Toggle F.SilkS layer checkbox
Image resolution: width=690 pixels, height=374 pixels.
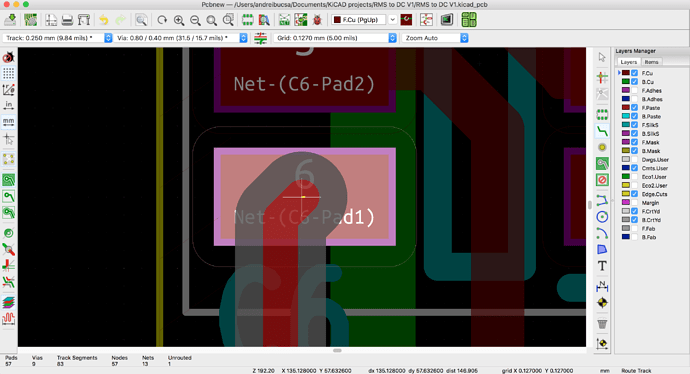coord(635,125)
